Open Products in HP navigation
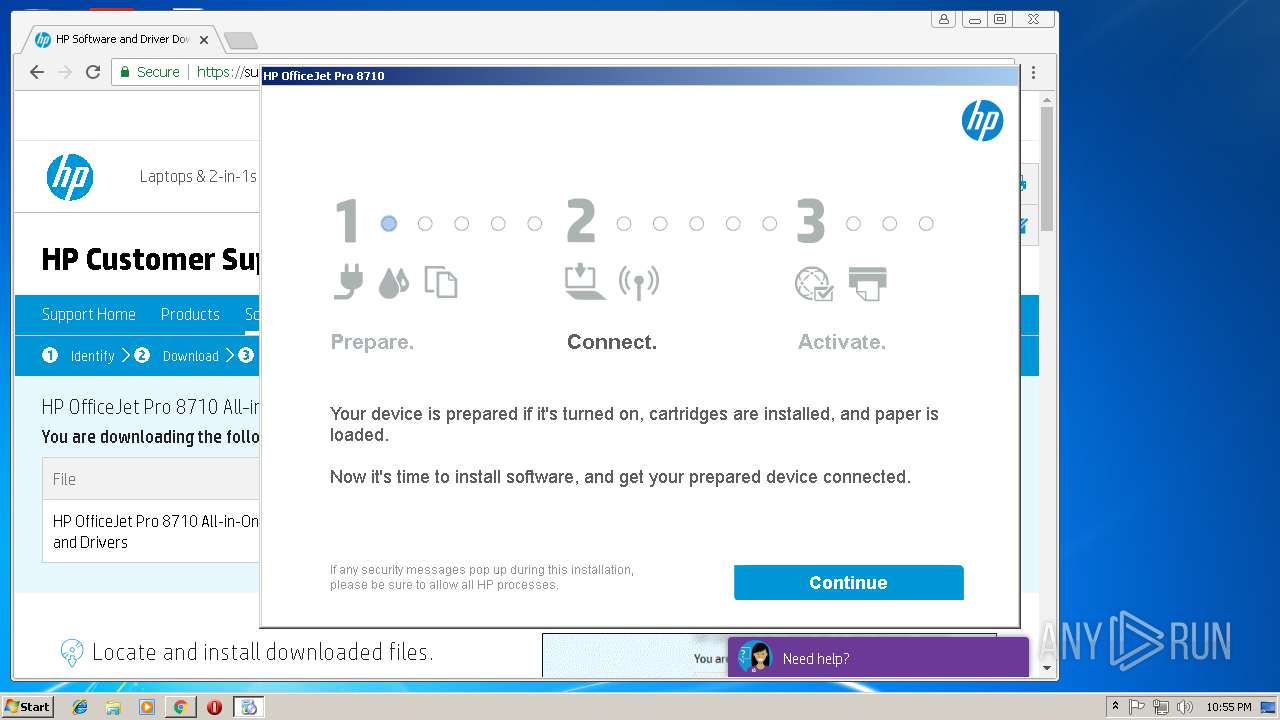 [190, 314]
